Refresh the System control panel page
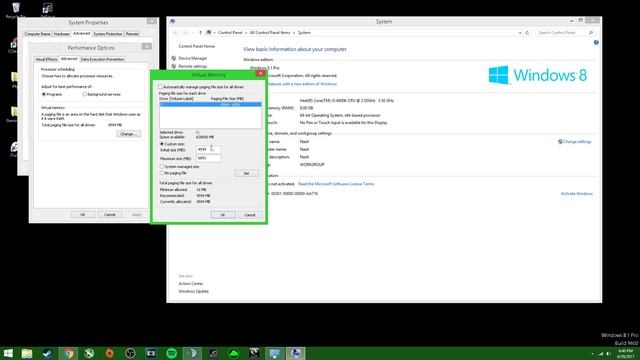This screenshot has height=360, width=640. [x=527, y=33]
